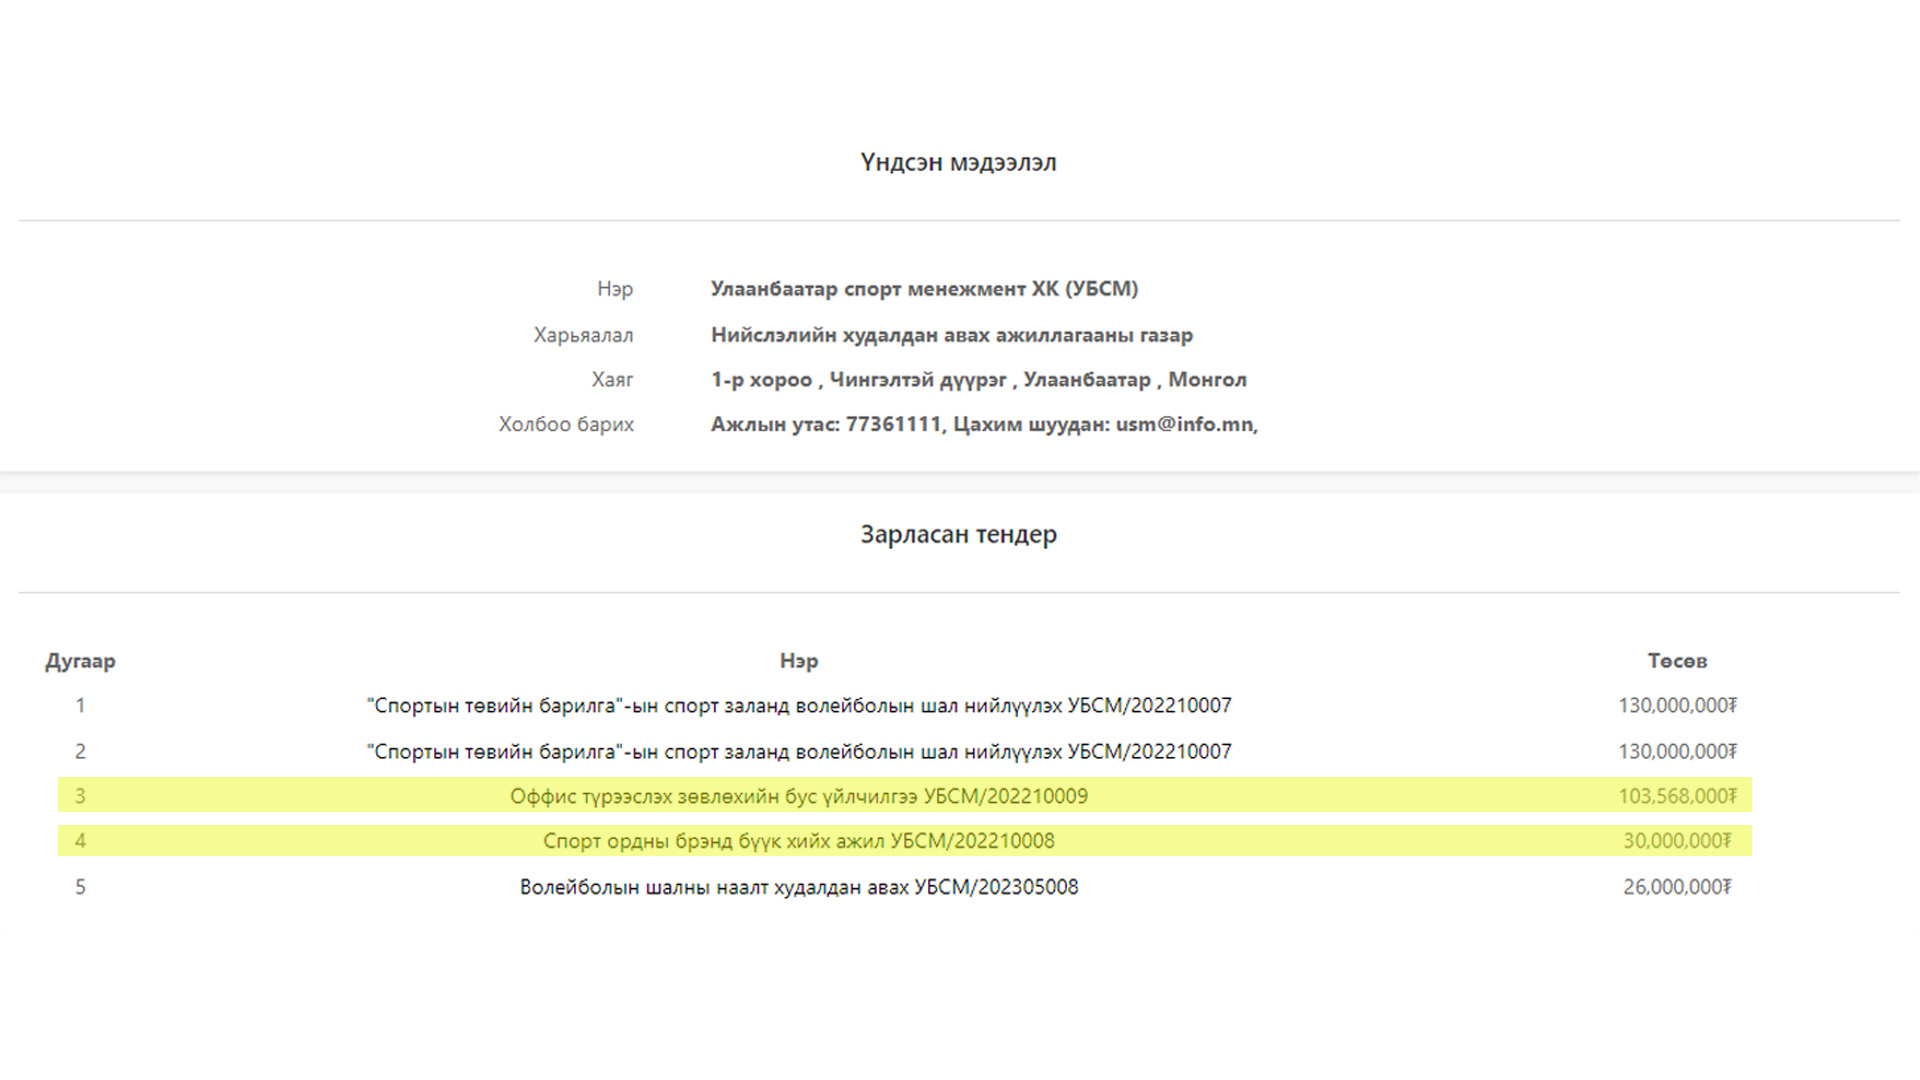Click row number 3 cell
The height and width of the screenshot is (1080, 1920).
(x=80, y=797)
